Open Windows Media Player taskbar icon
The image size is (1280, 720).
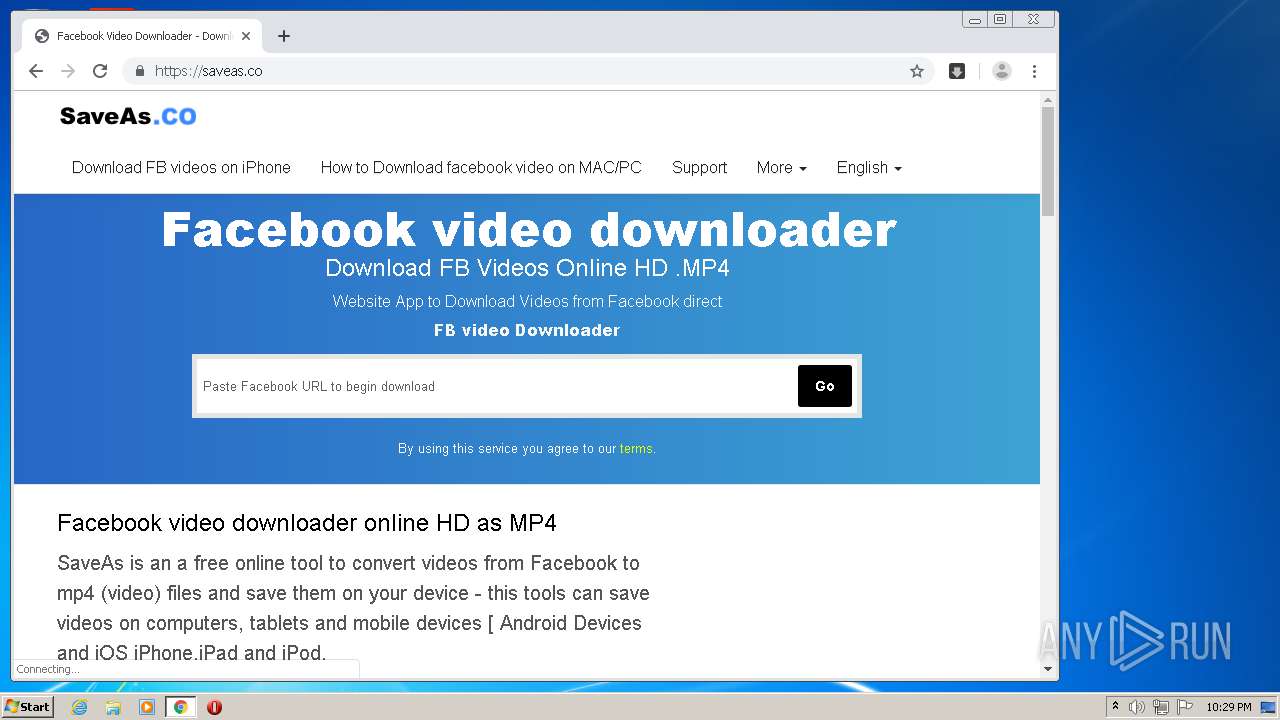[147, 707]
